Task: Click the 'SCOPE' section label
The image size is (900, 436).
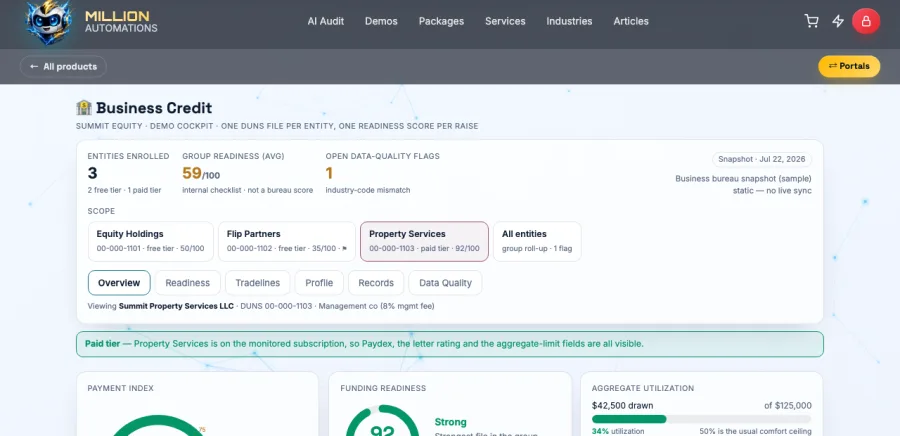Action: tap(101, 211)
